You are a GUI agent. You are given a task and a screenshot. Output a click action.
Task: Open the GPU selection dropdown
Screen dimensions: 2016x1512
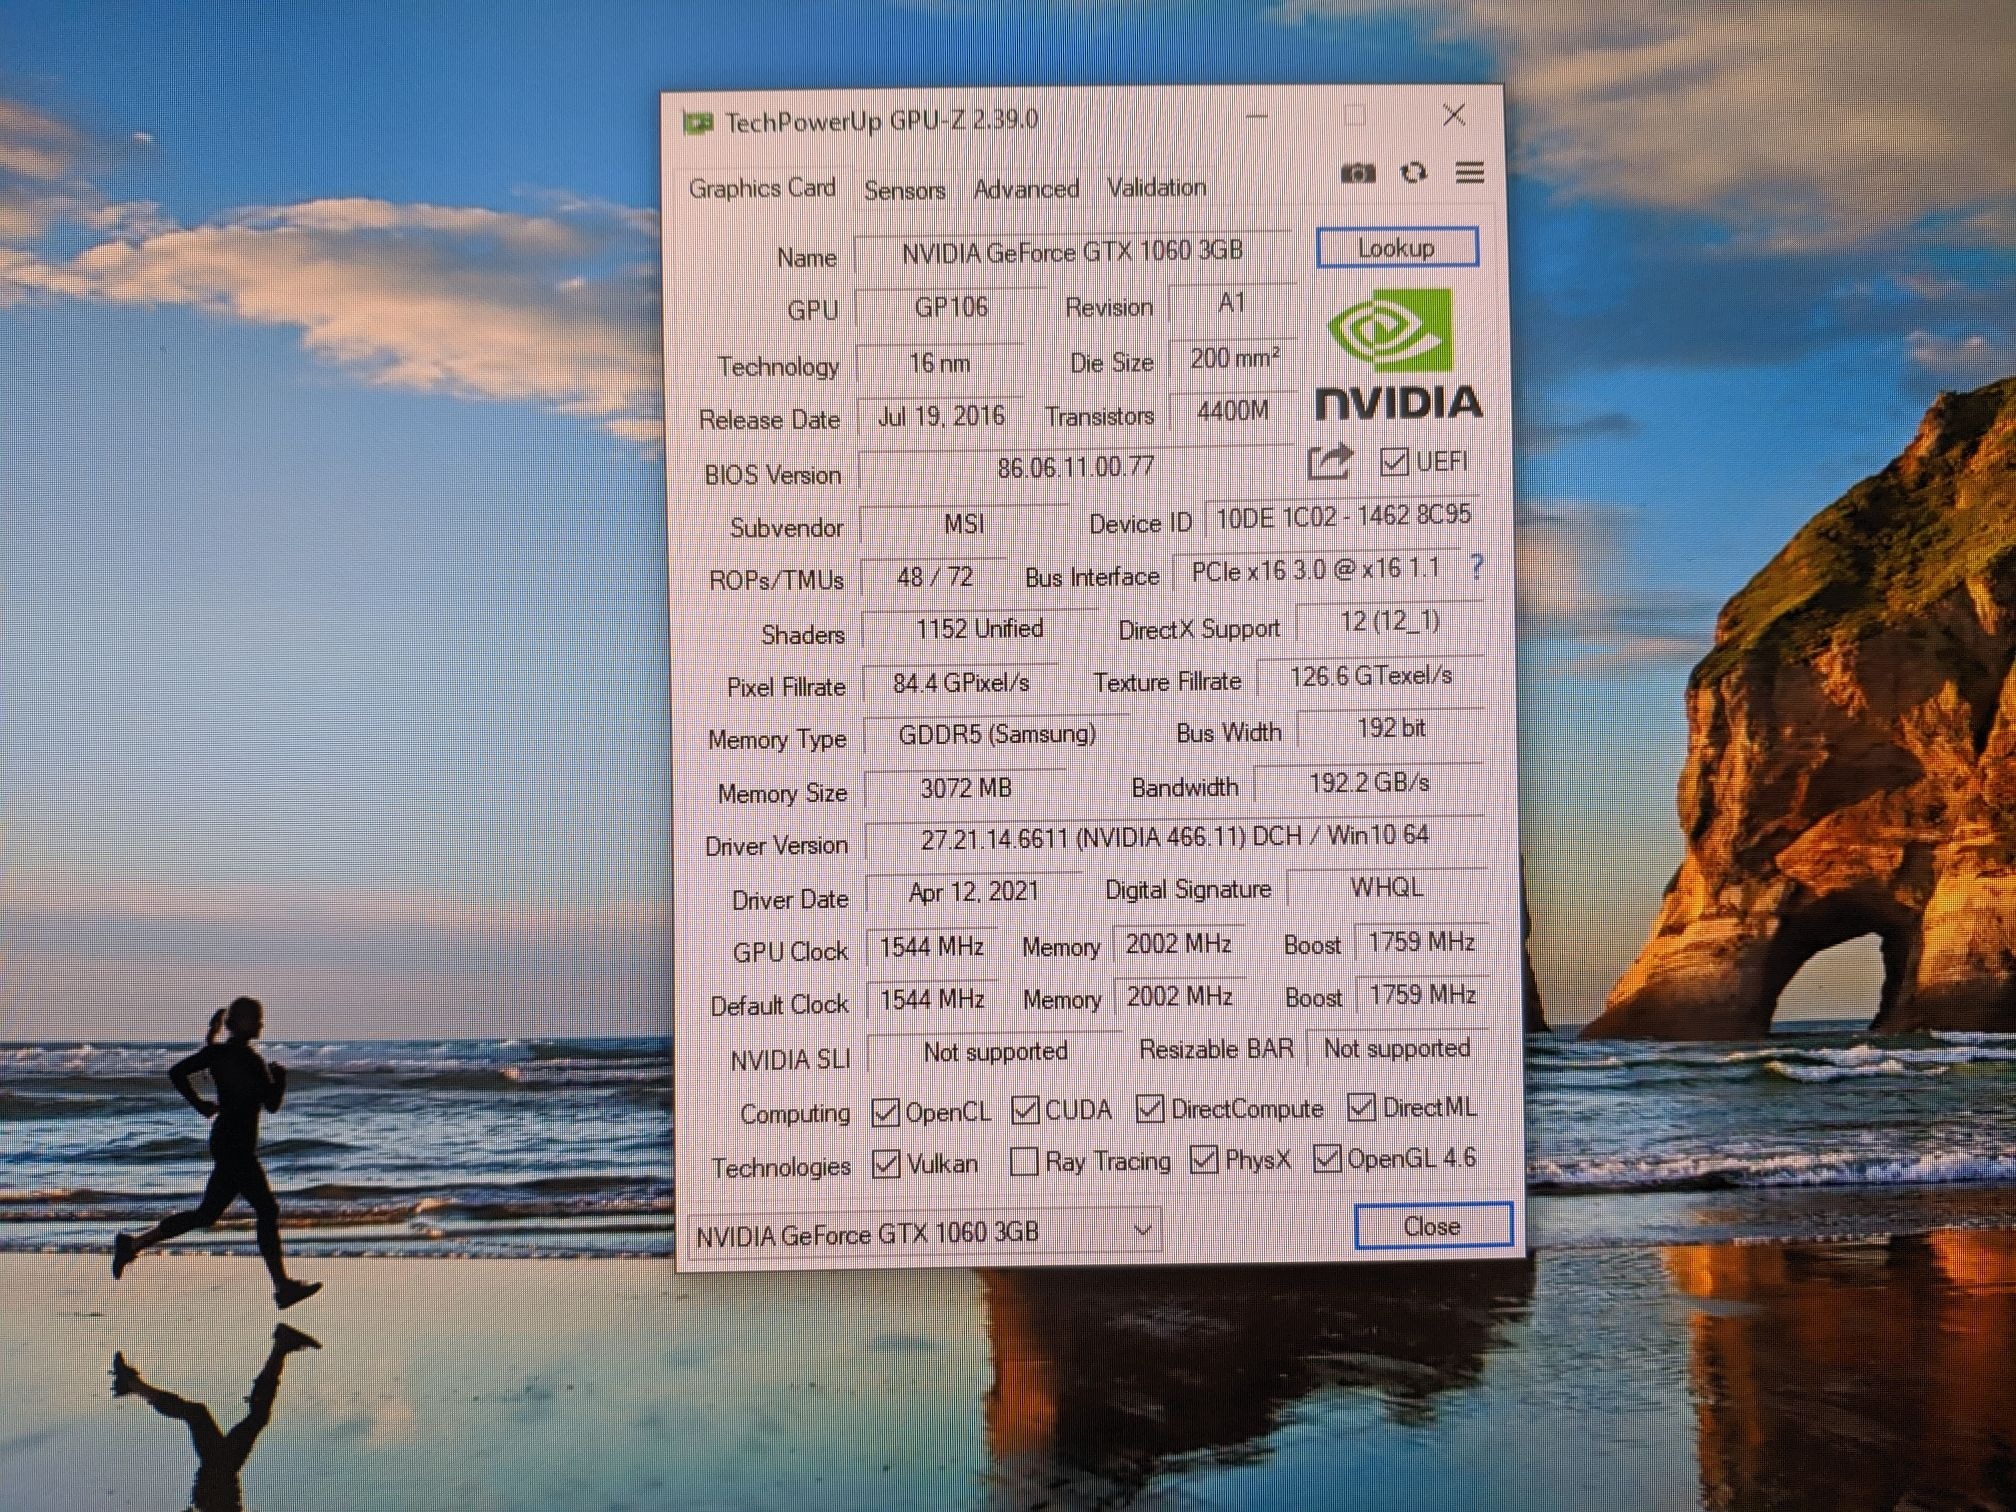923,1233
